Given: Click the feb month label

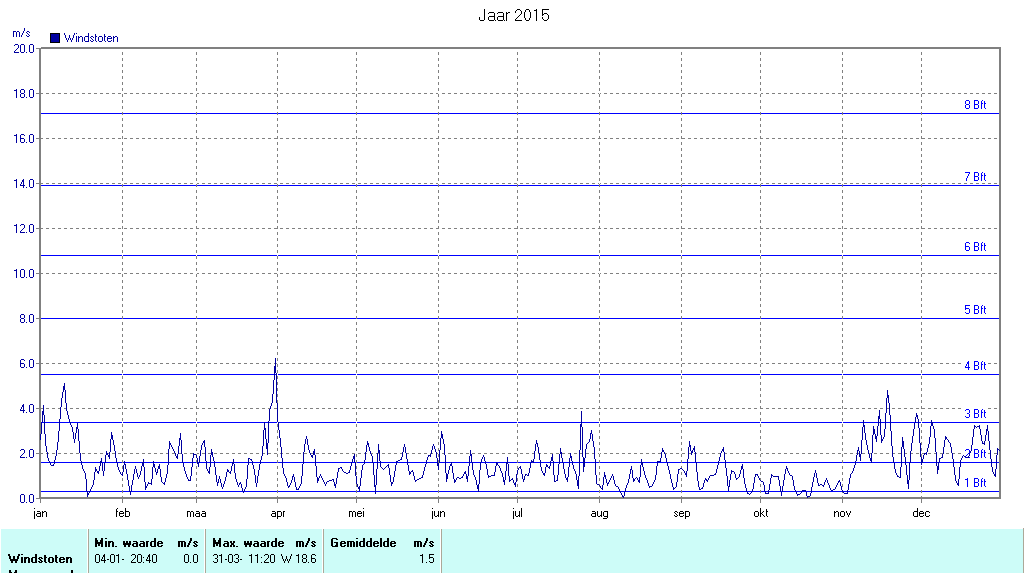Looking at the screenshot, I should click(123, 513).
